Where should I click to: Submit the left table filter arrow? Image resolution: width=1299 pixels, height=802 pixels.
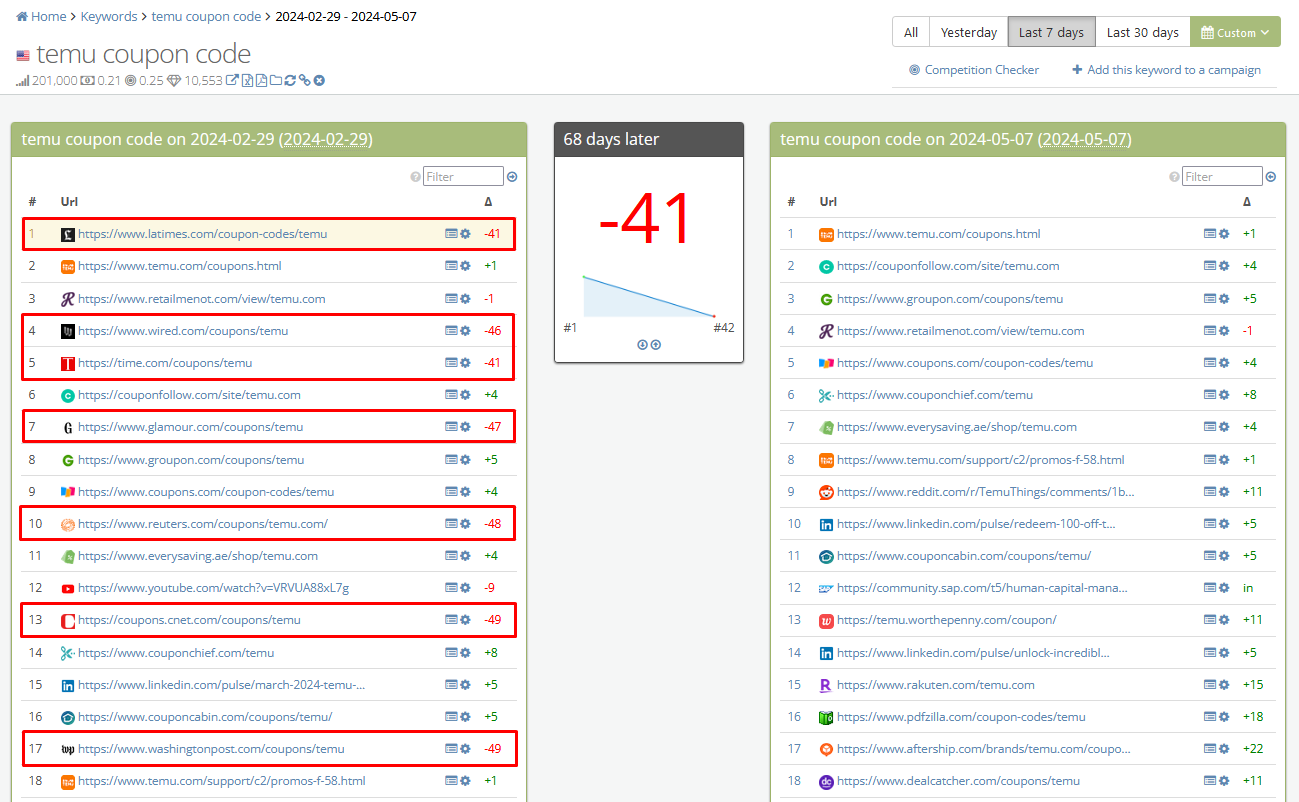point(512,177)
